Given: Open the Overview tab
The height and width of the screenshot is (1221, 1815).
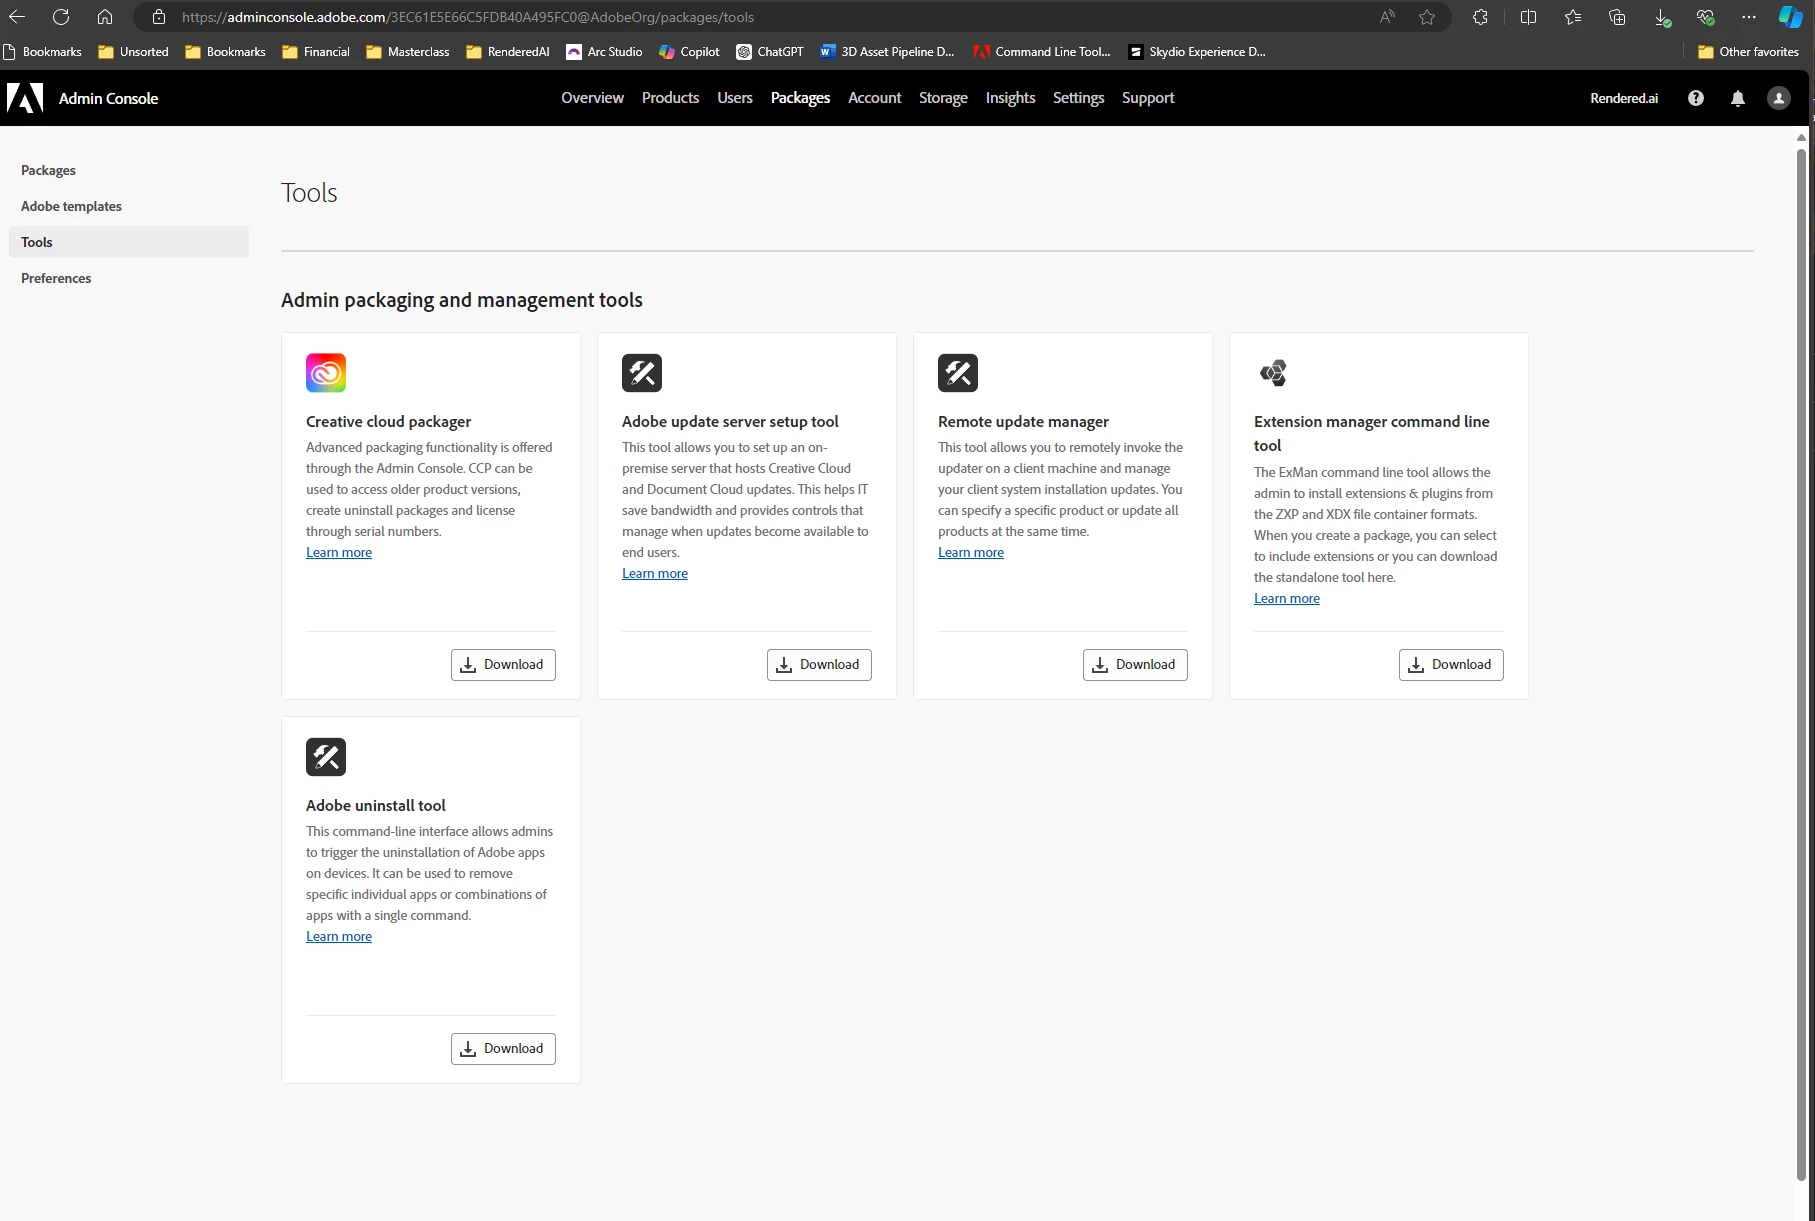Looking at the screenshot, I should (x=592, y=98).
